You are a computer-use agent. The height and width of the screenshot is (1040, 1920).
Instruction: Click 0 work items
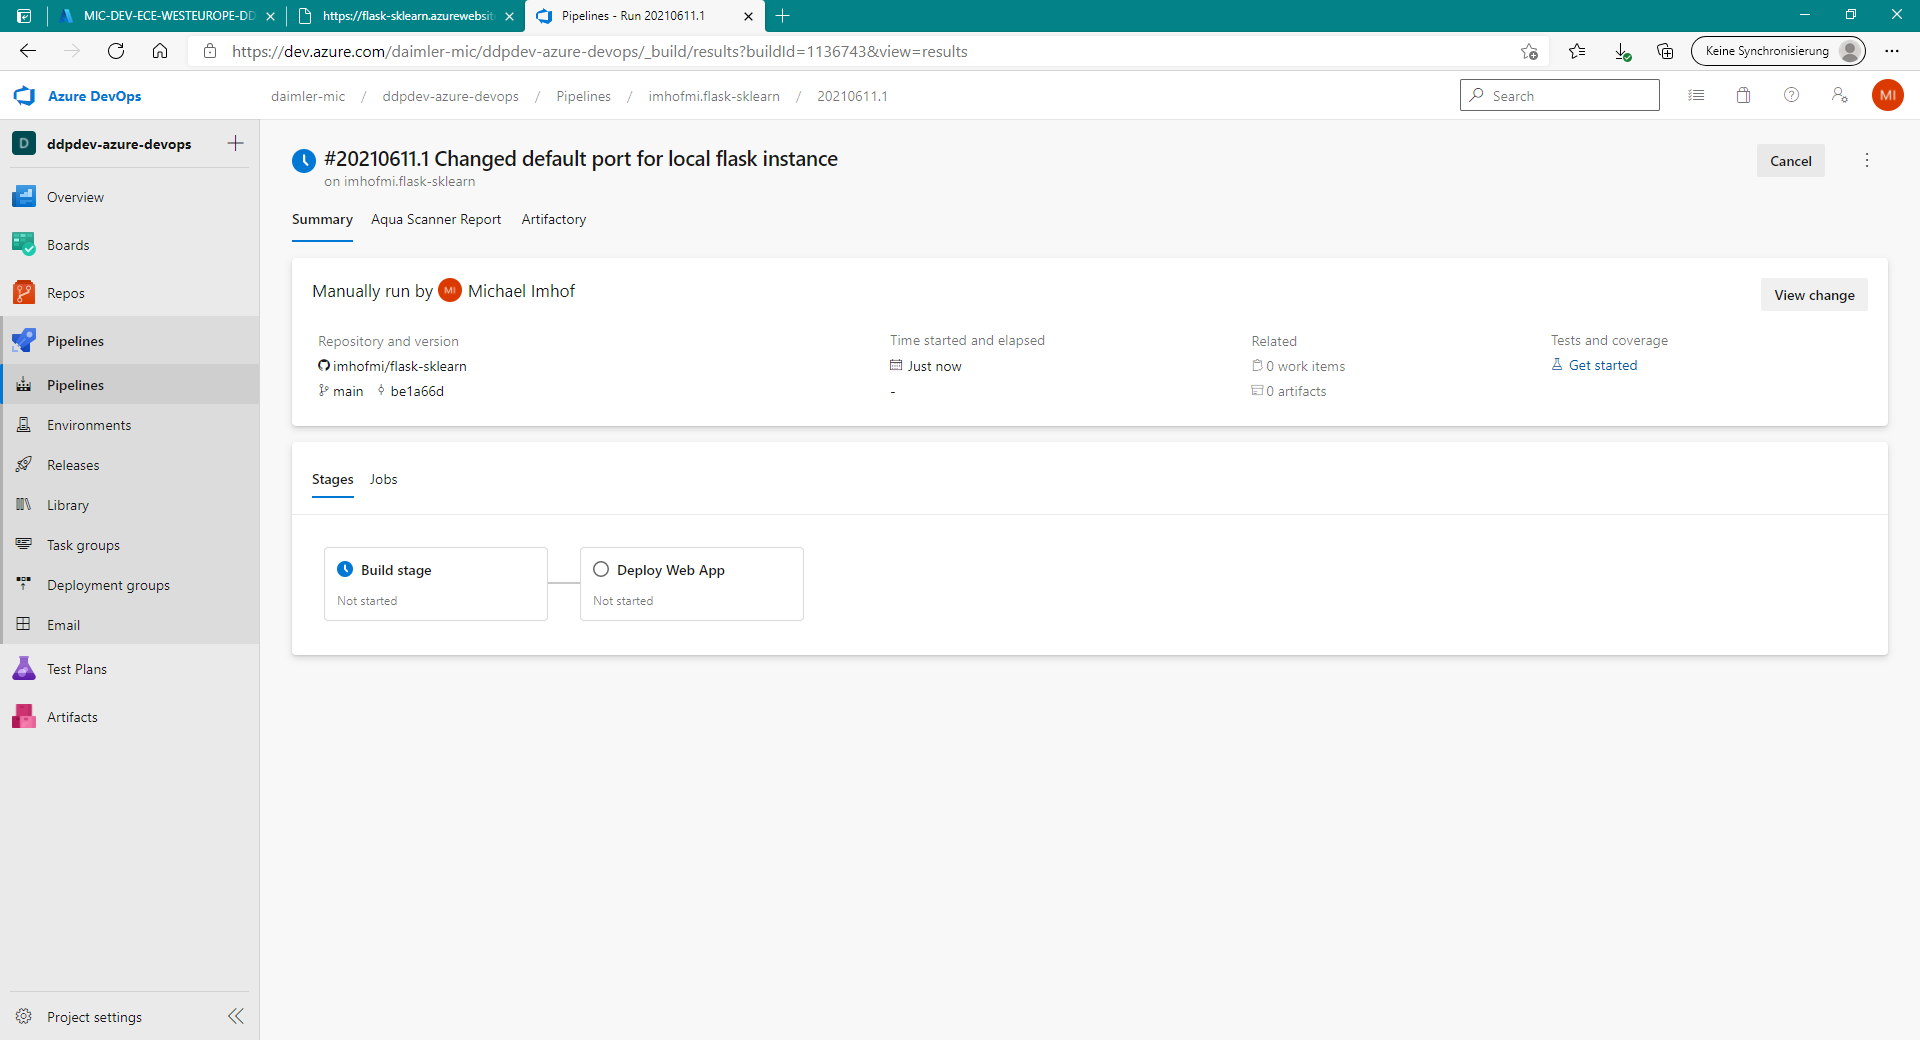(x=1305, y=366)
